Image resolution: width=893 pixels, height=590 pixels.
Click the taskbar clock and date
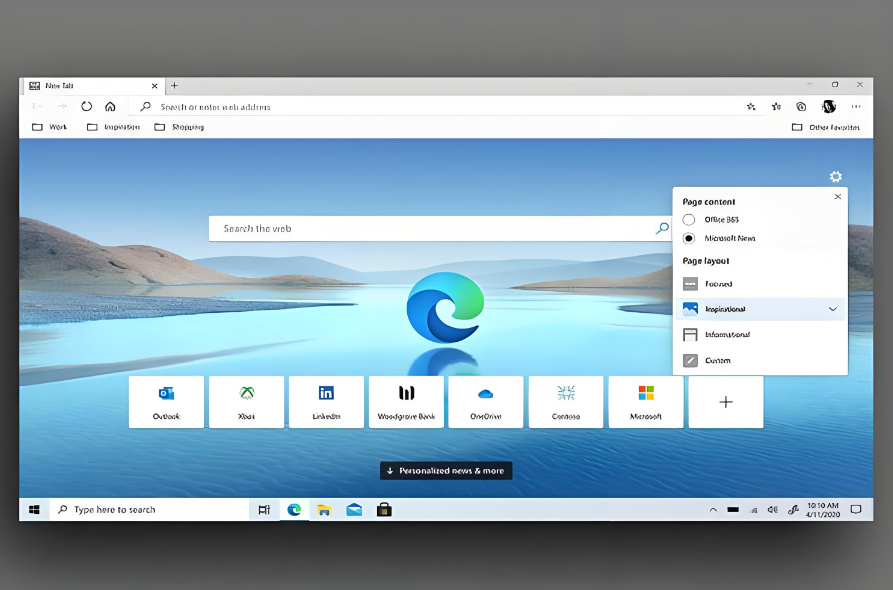(823, 510)
